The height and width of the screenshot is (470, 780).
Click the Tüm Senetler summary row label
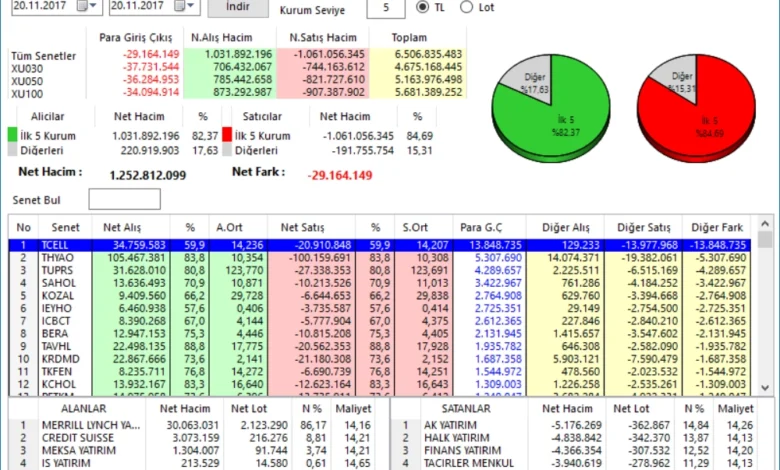pos(44,56)
